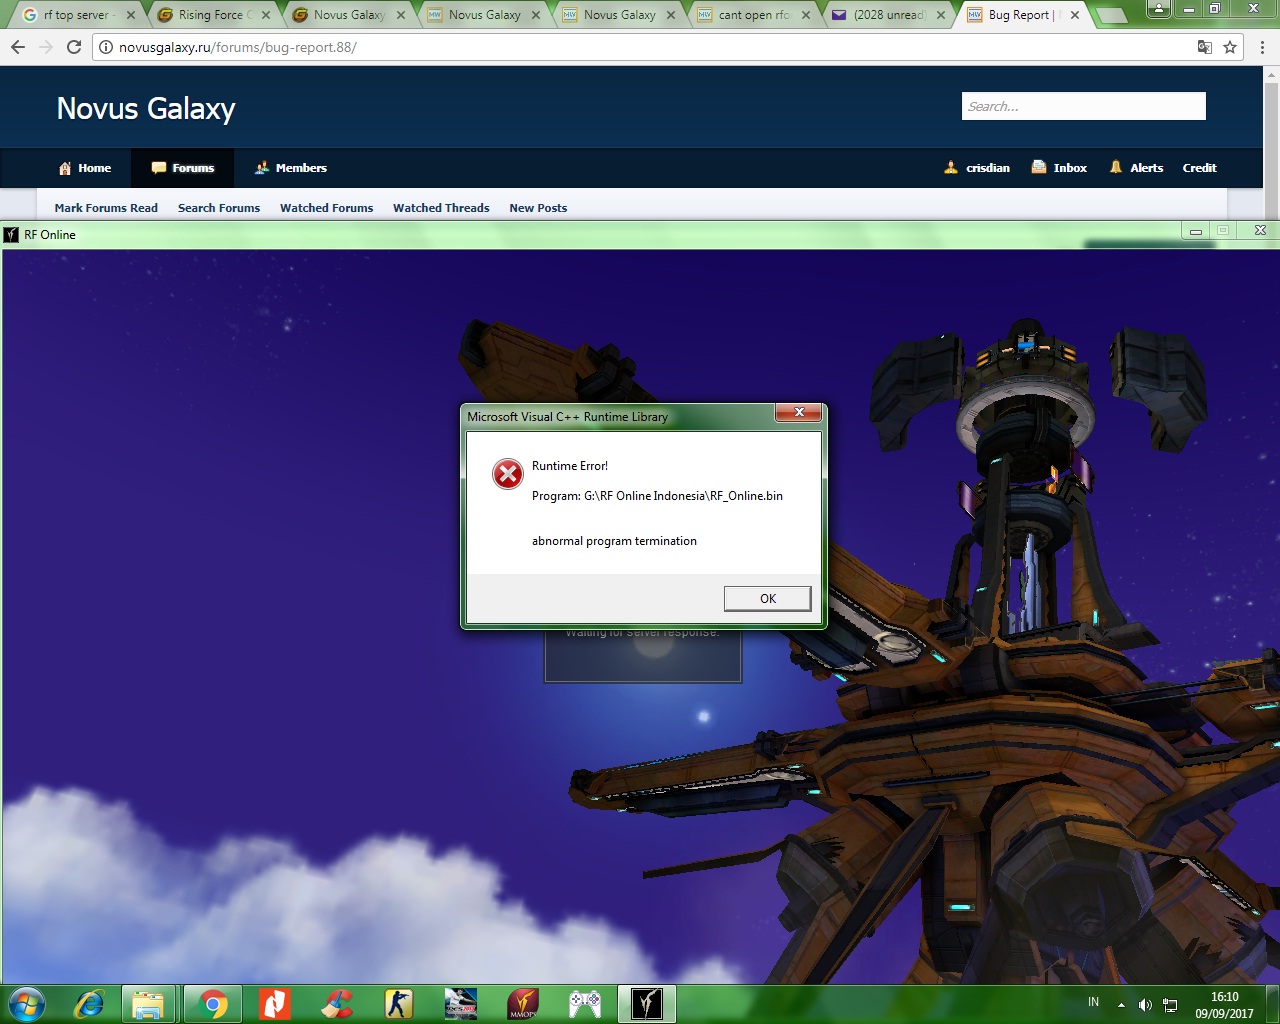Open the Google Translate icon in the address bar
Image resolution: width=1280 pixels, height=1024 pixels.
tap(1205, 47)
